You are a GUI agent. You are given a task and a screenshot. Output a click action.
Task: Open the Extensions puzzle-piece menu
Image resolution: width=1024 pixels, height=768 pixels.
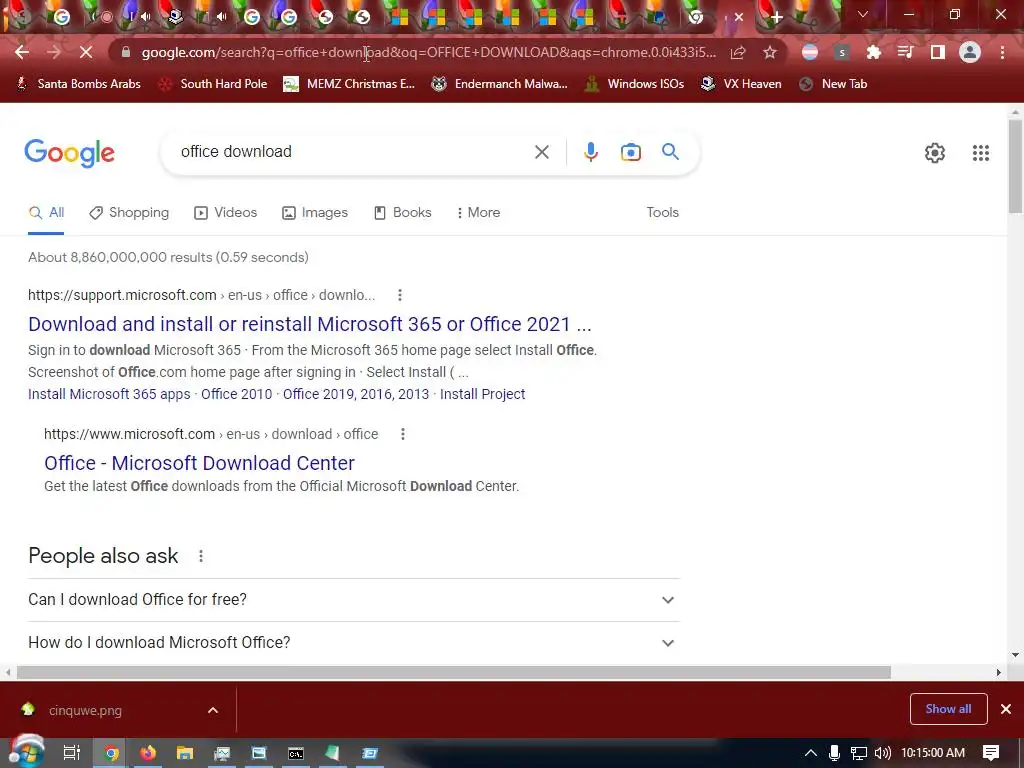[x=873, y=52]
